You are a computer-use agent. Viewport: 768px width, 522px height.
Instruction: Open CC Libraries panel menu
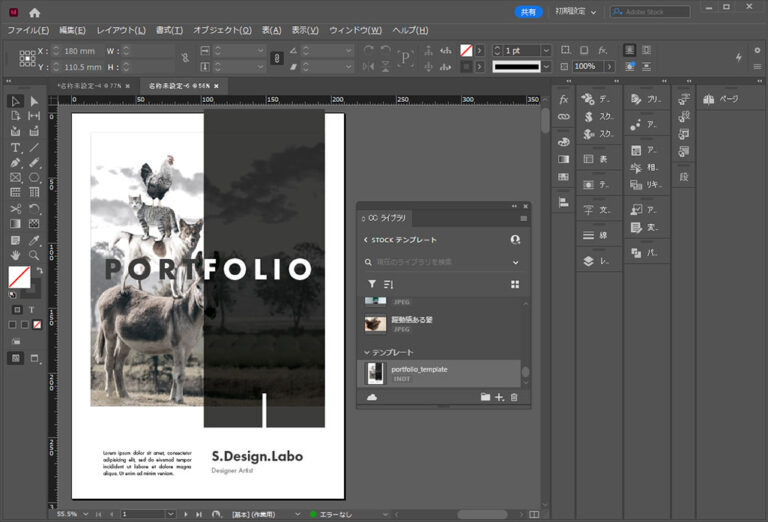tap(524, 218)
